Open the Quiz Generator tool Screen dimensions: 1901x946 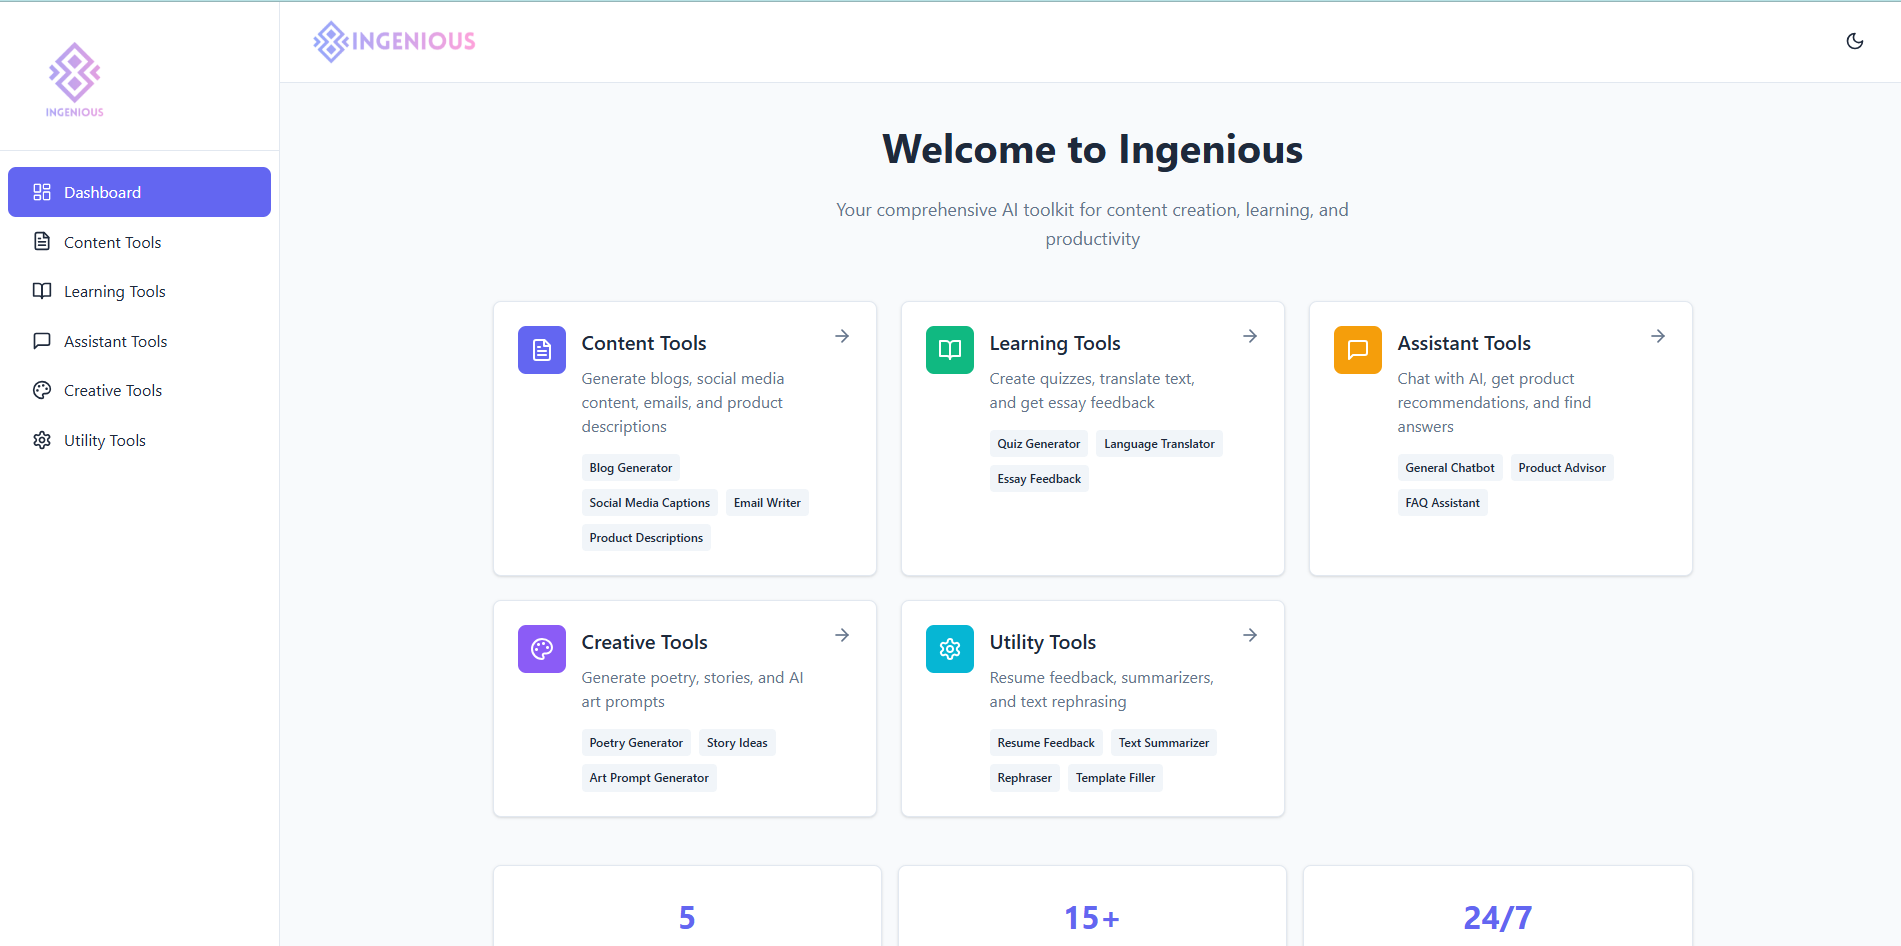coord(1038,443)
